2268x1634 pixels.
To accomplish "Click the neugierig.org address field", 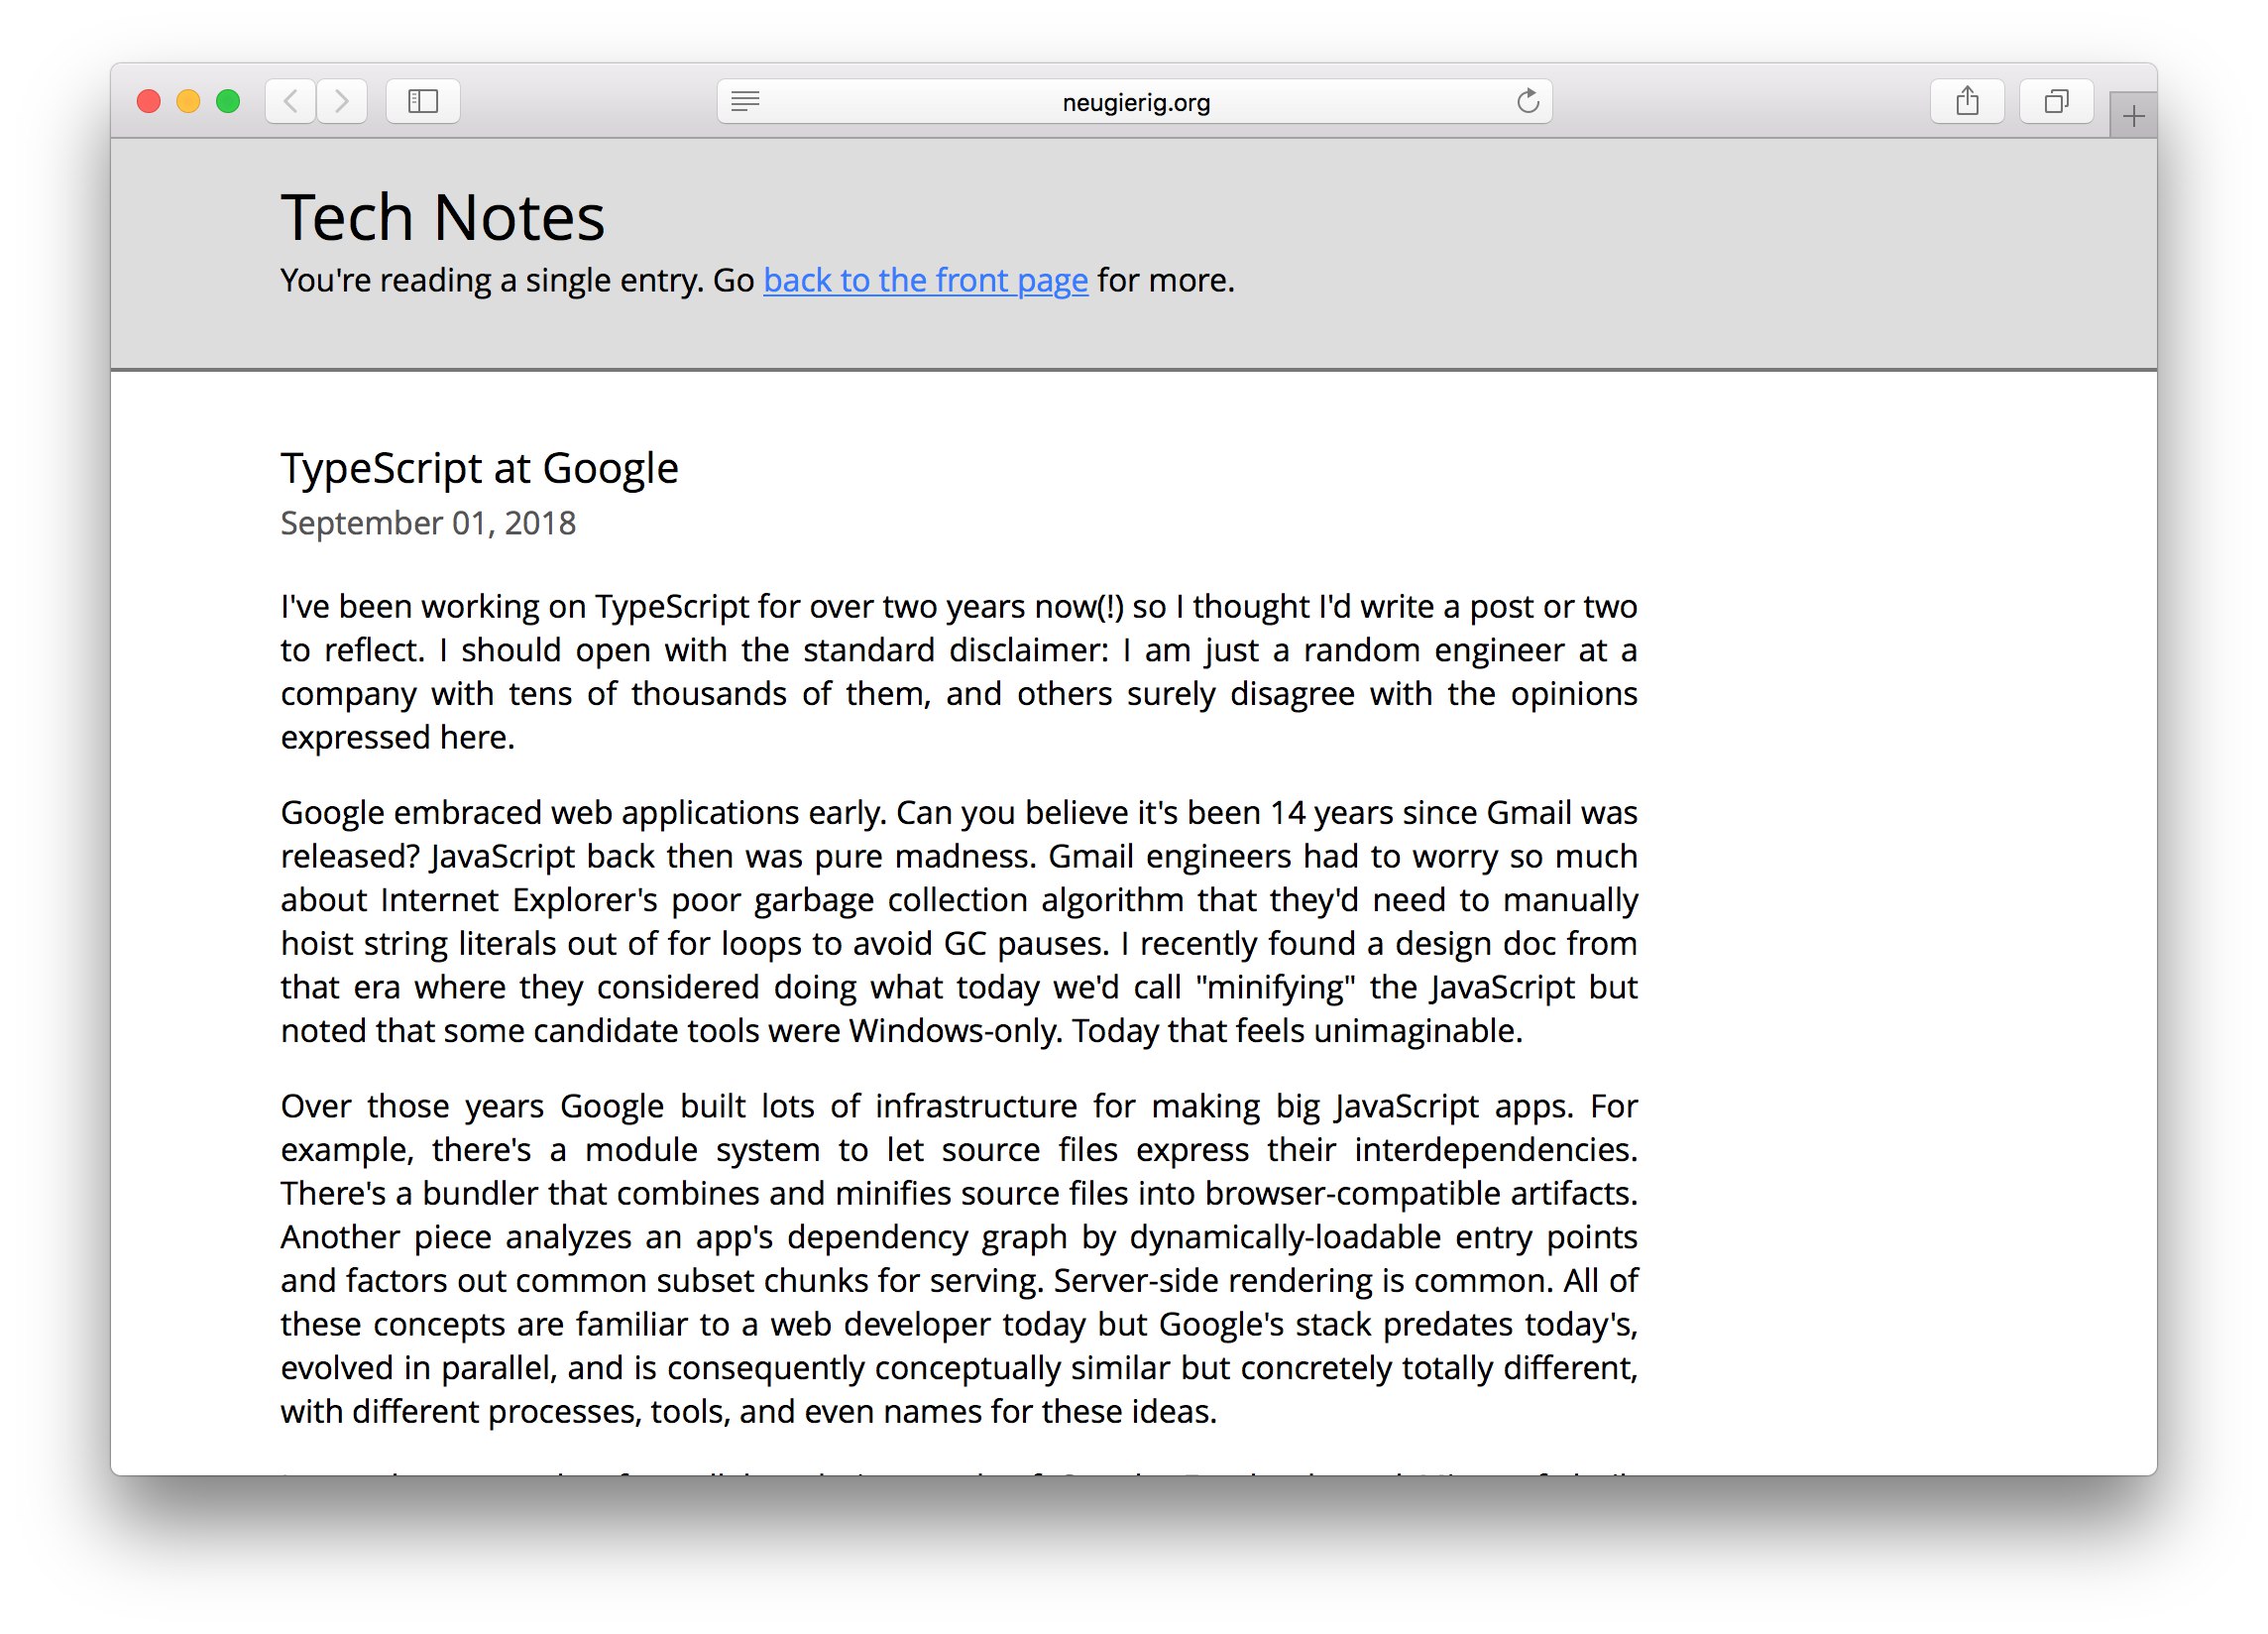I will (x=1135, y=101).
